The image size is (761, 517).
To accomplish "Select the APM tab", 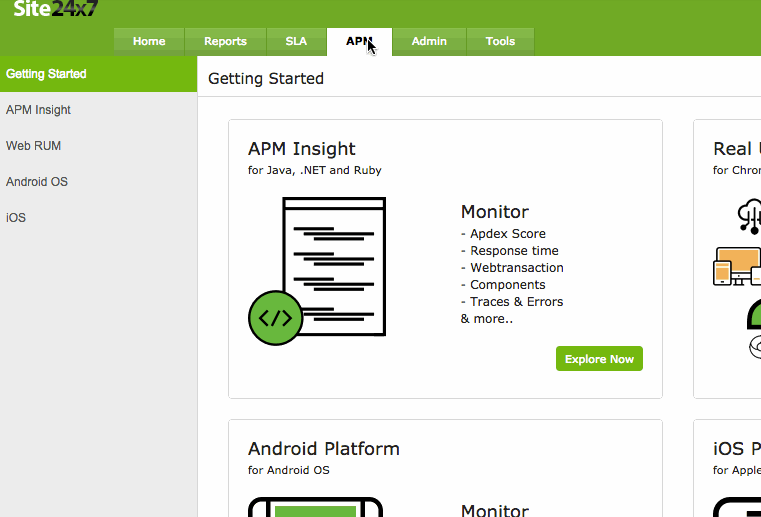I will click(359, 41).
